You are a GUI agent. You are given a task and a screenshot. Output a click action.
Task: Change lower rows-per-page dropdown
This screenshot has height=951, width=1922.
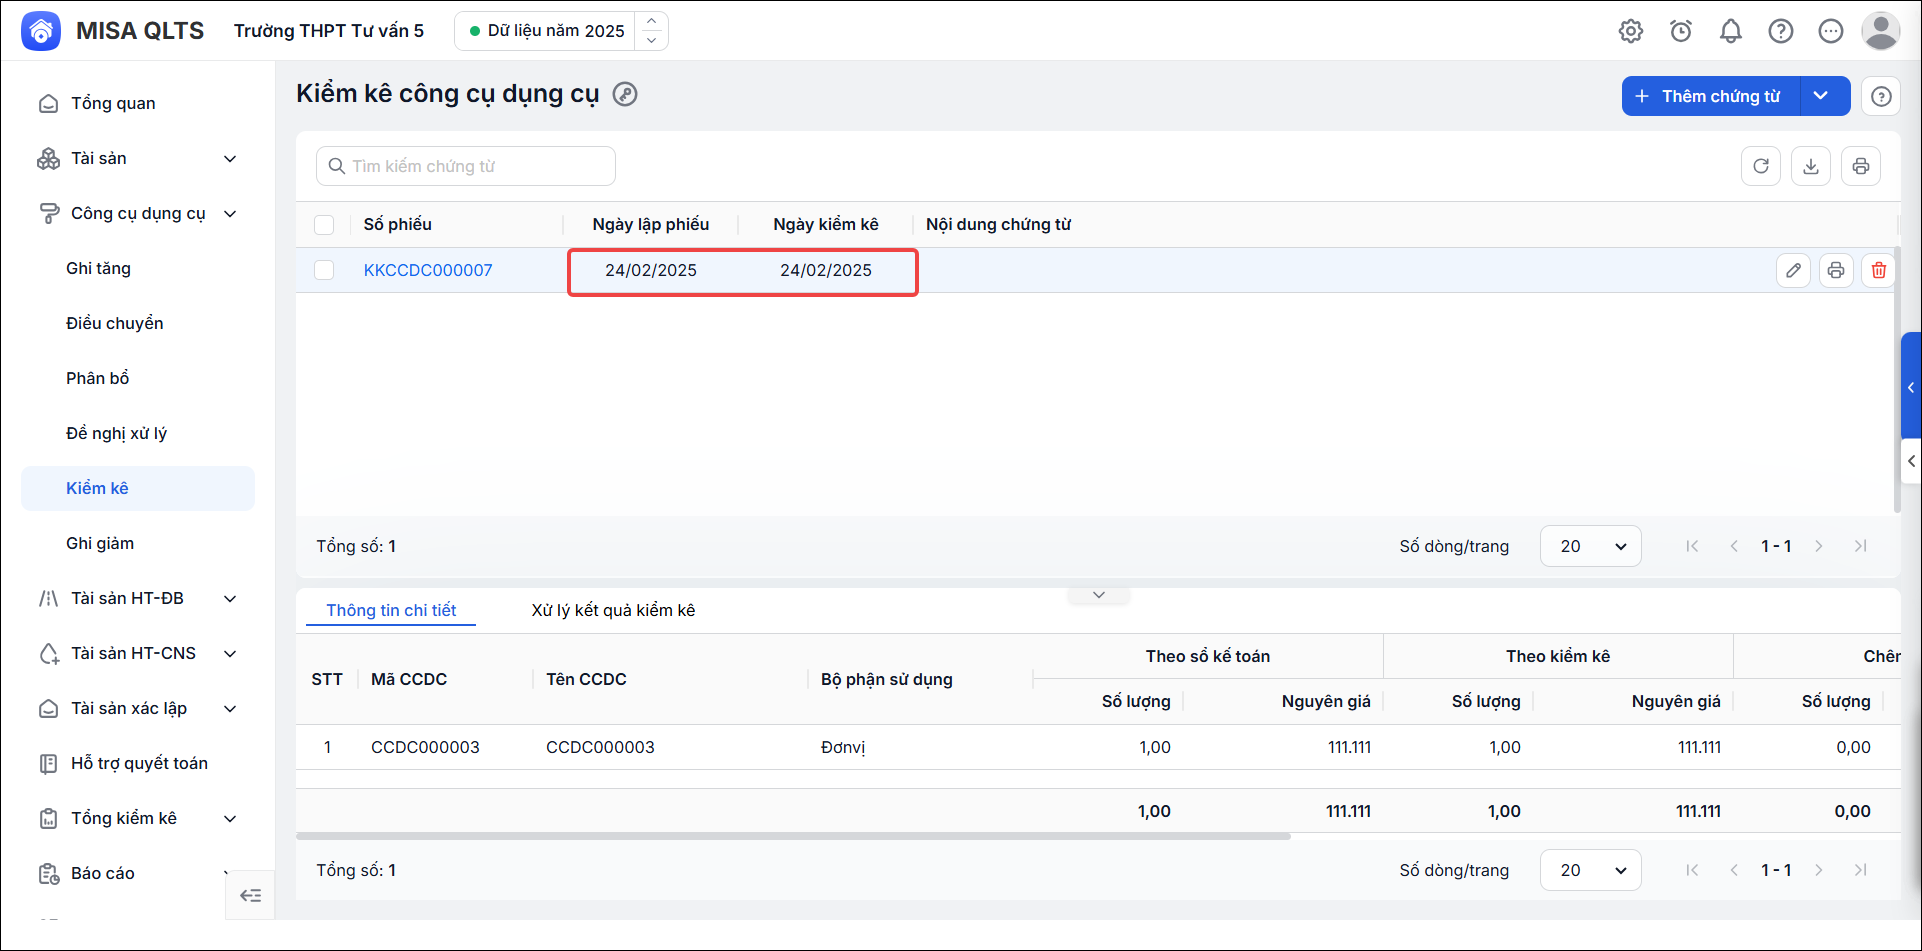[x=1591, y=870]
